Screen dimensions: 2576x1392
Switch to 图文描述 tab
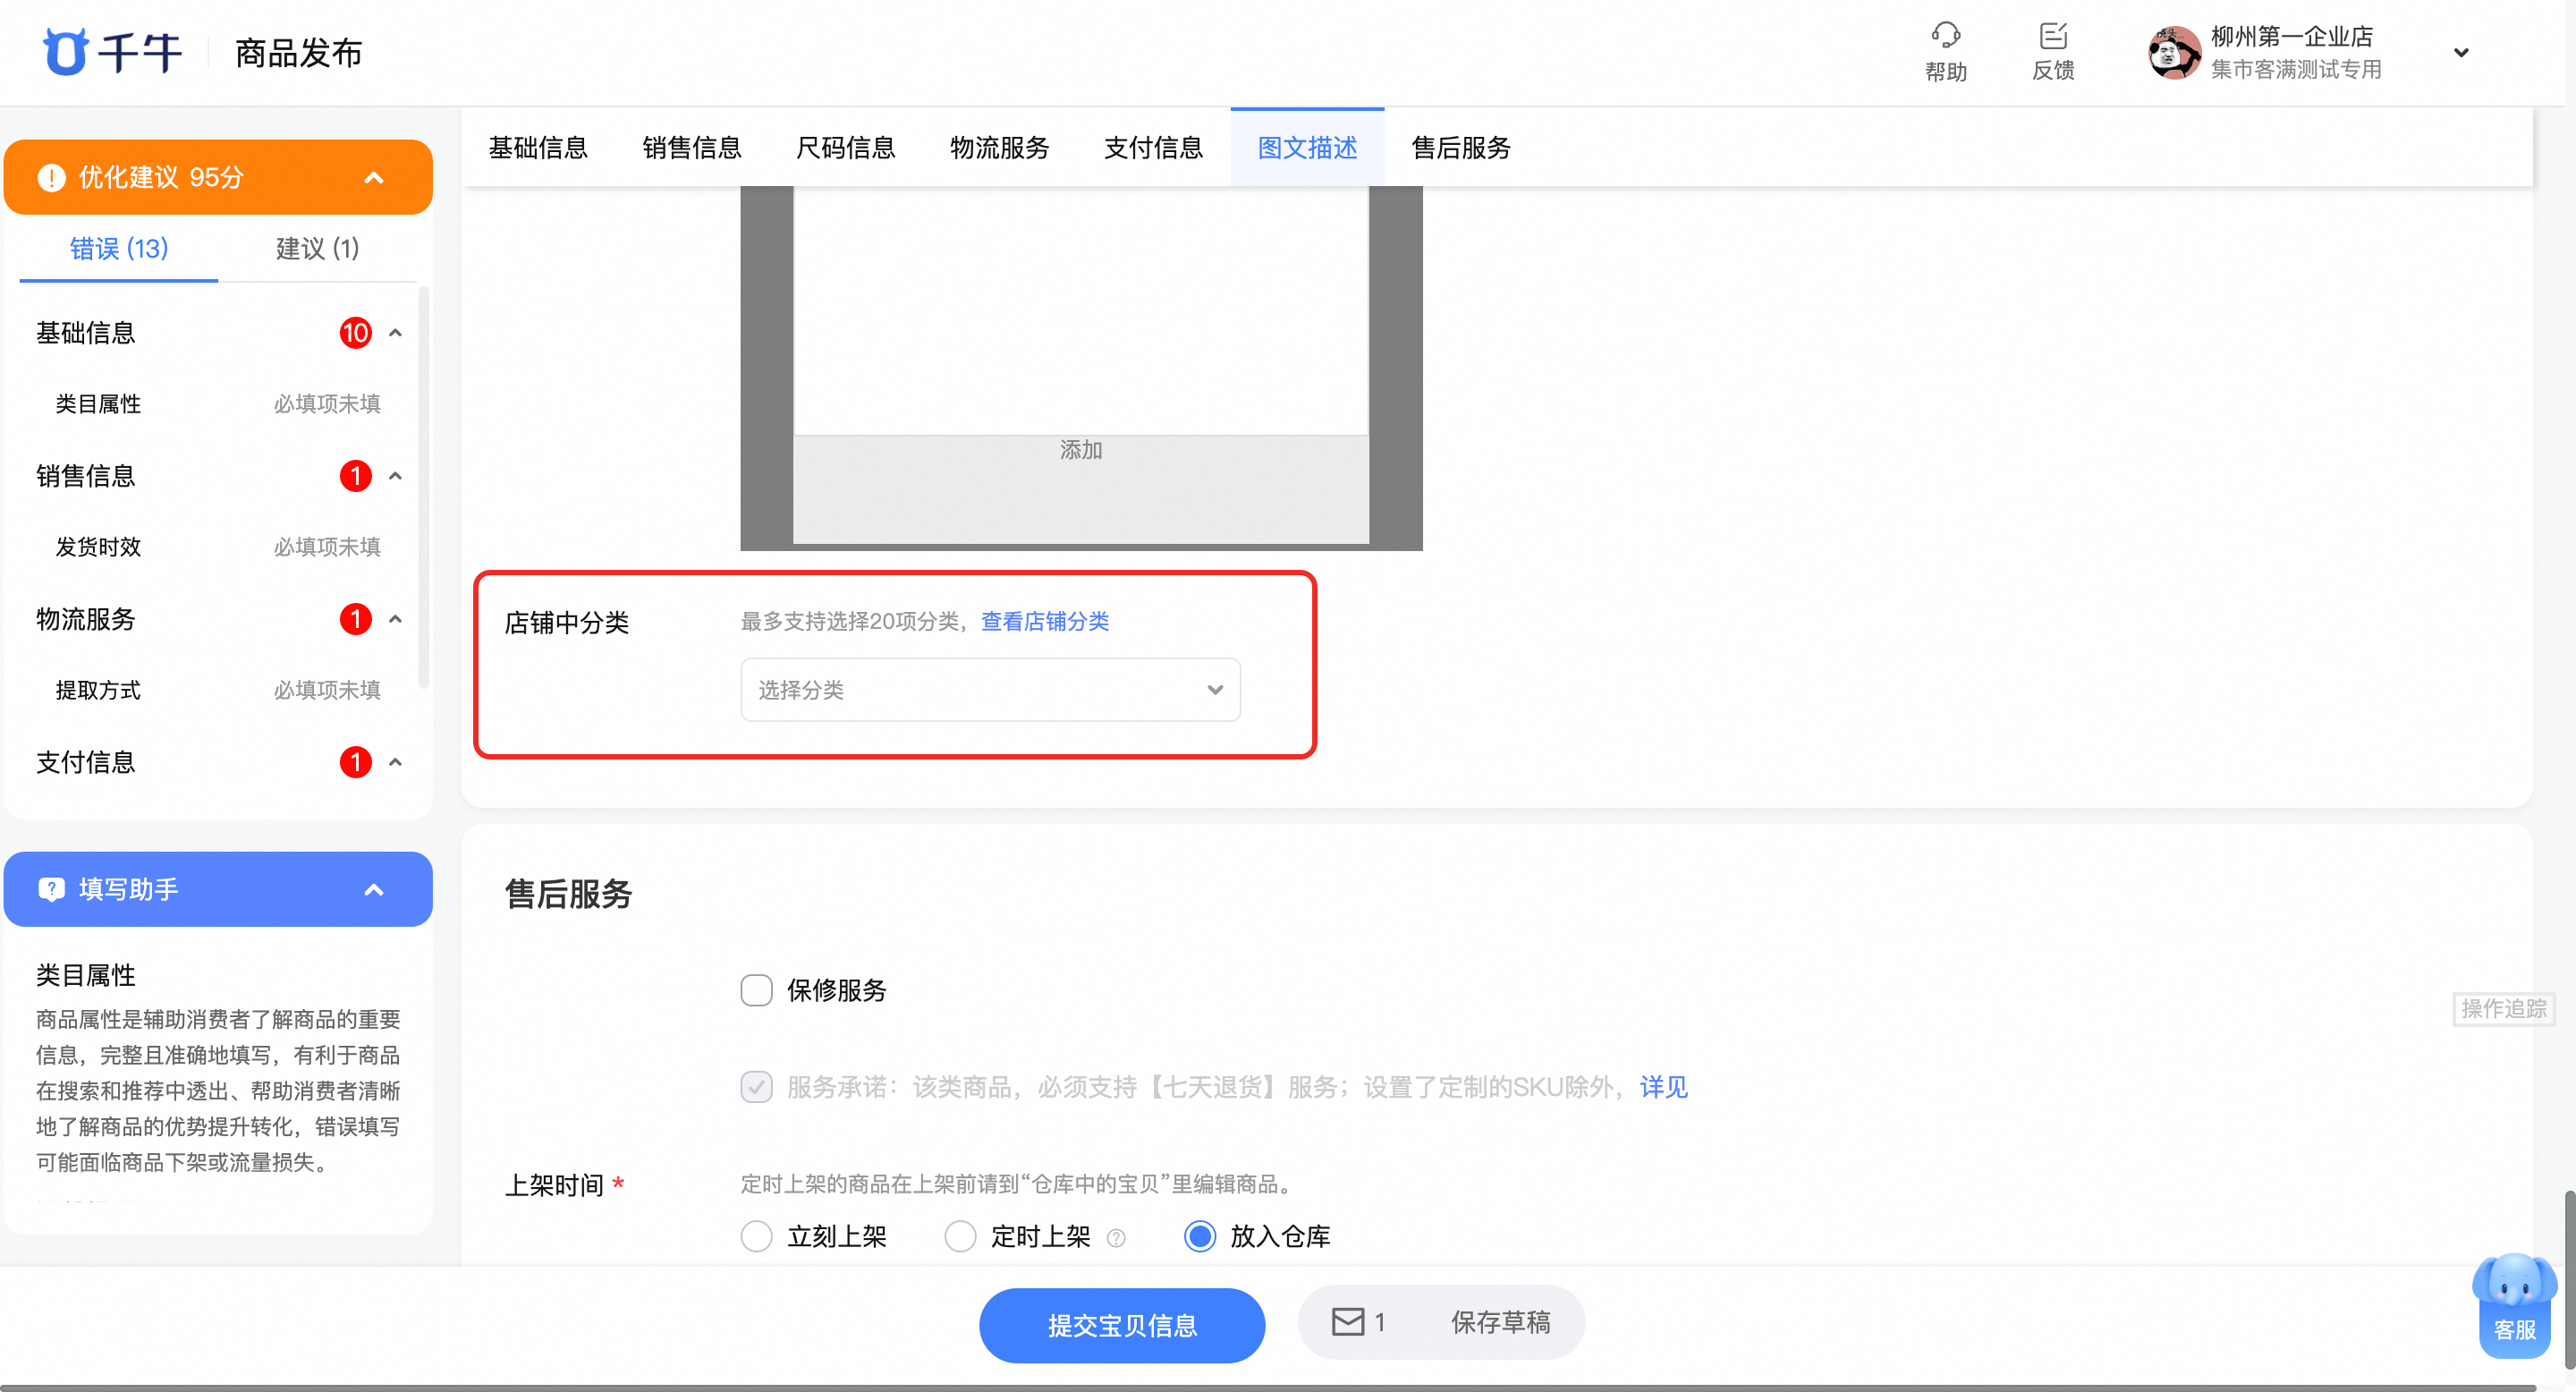click(x=1307, y=147)
